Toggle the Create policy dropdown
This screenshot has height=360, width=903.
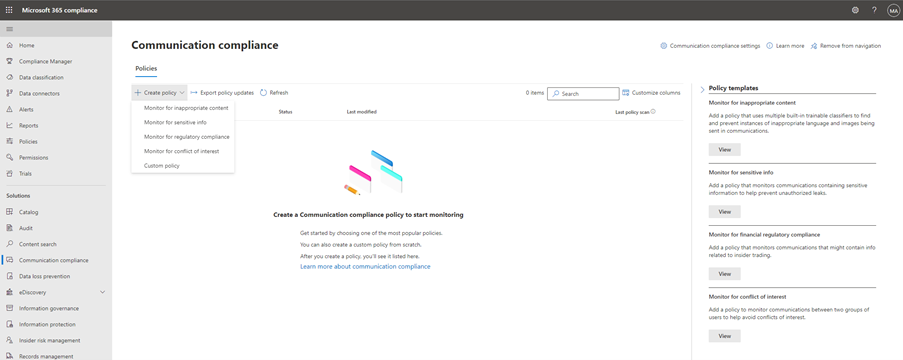tap(160, 93)
